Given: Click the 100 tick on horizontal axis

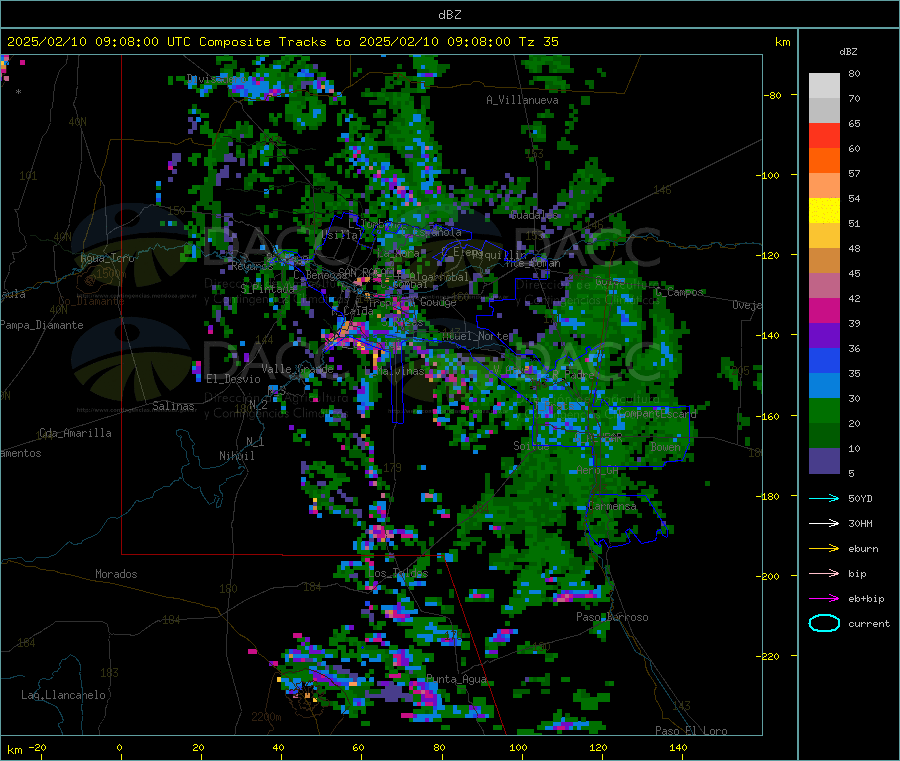Looking at the screenshot, I should (x=518, y=747).
